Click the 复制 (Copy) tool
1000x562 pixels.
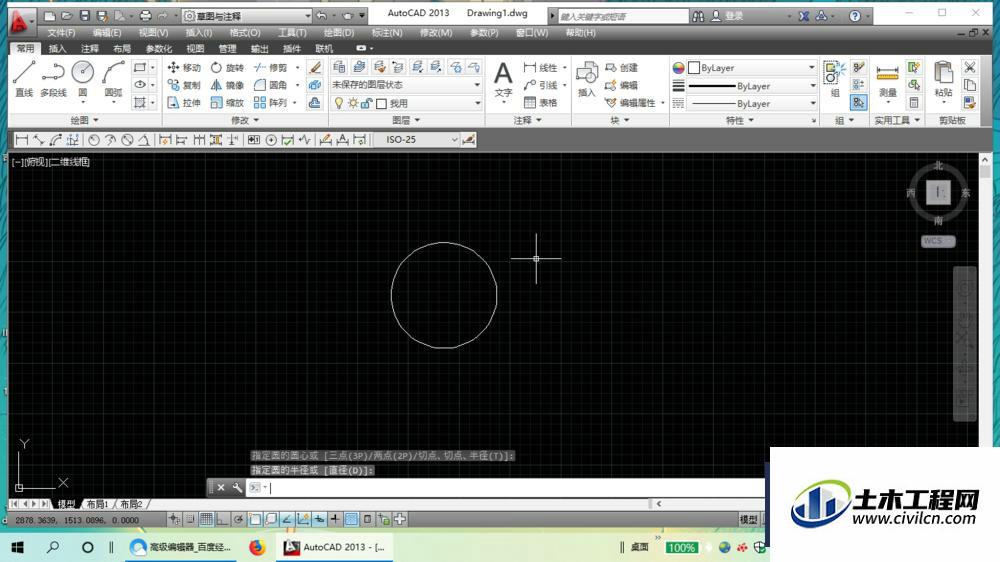coord(184,85)
